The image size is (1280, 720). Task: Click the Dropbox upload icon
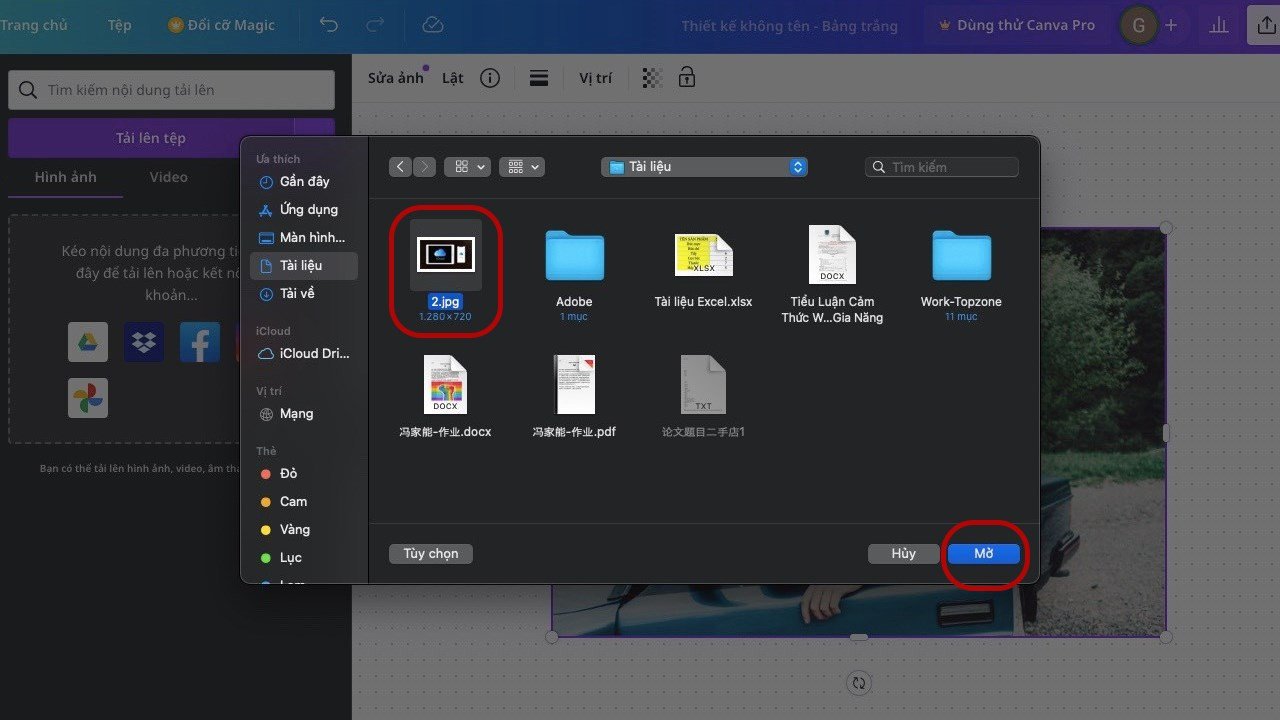pyautogui.click(x=144, y=342)
